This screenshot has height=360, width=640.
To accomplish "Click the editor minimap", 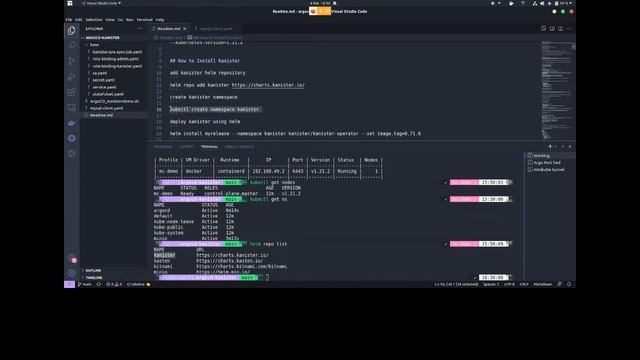I will click(556, 90).
